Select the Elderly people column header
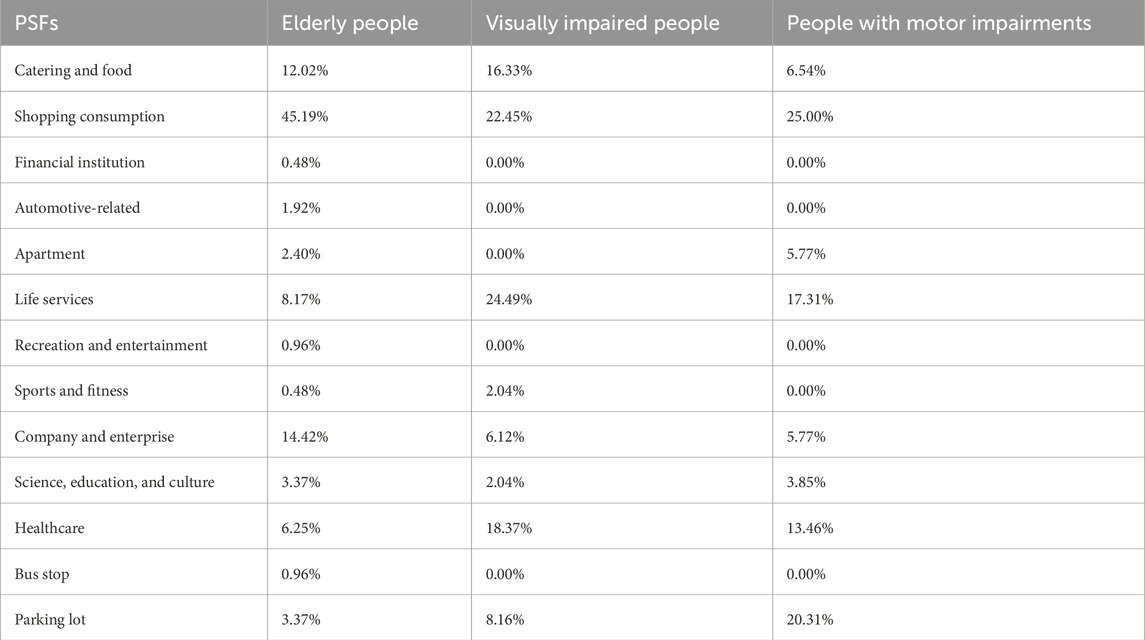Screen dimensions: 1145x640 [x=348, y=22]
